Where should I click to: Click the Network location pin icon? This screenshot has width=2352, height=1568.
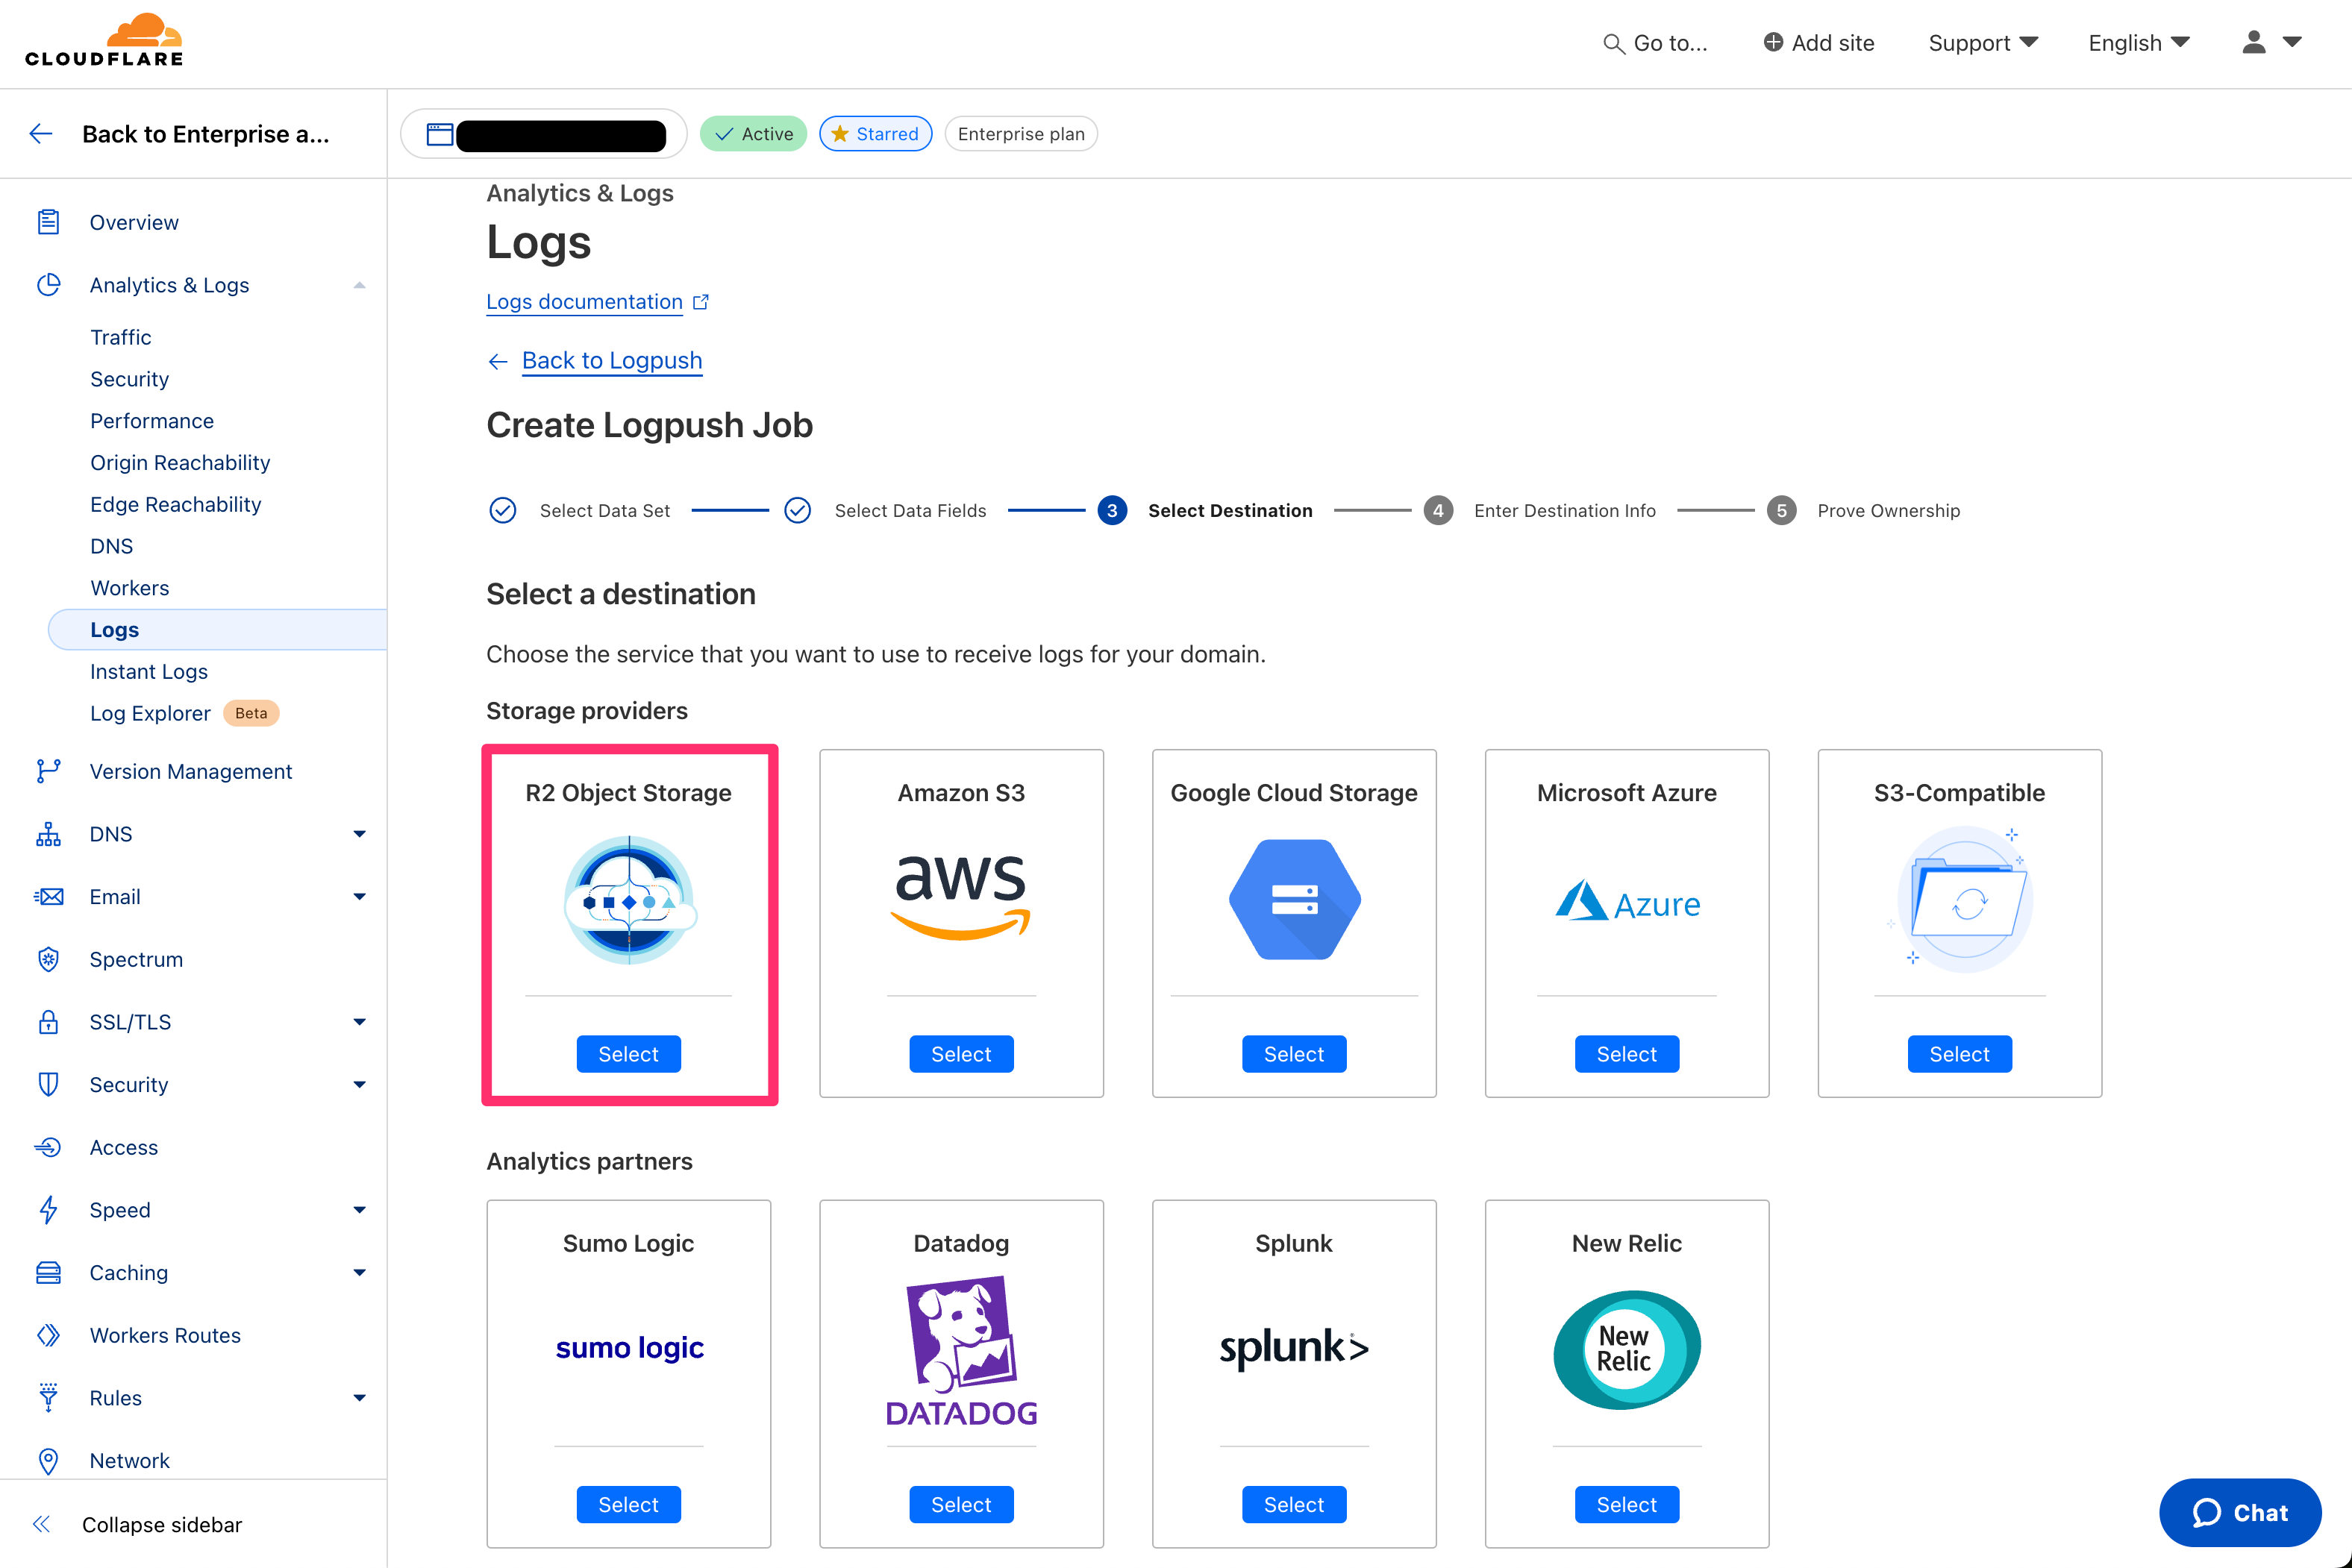tap(48, 1460)
